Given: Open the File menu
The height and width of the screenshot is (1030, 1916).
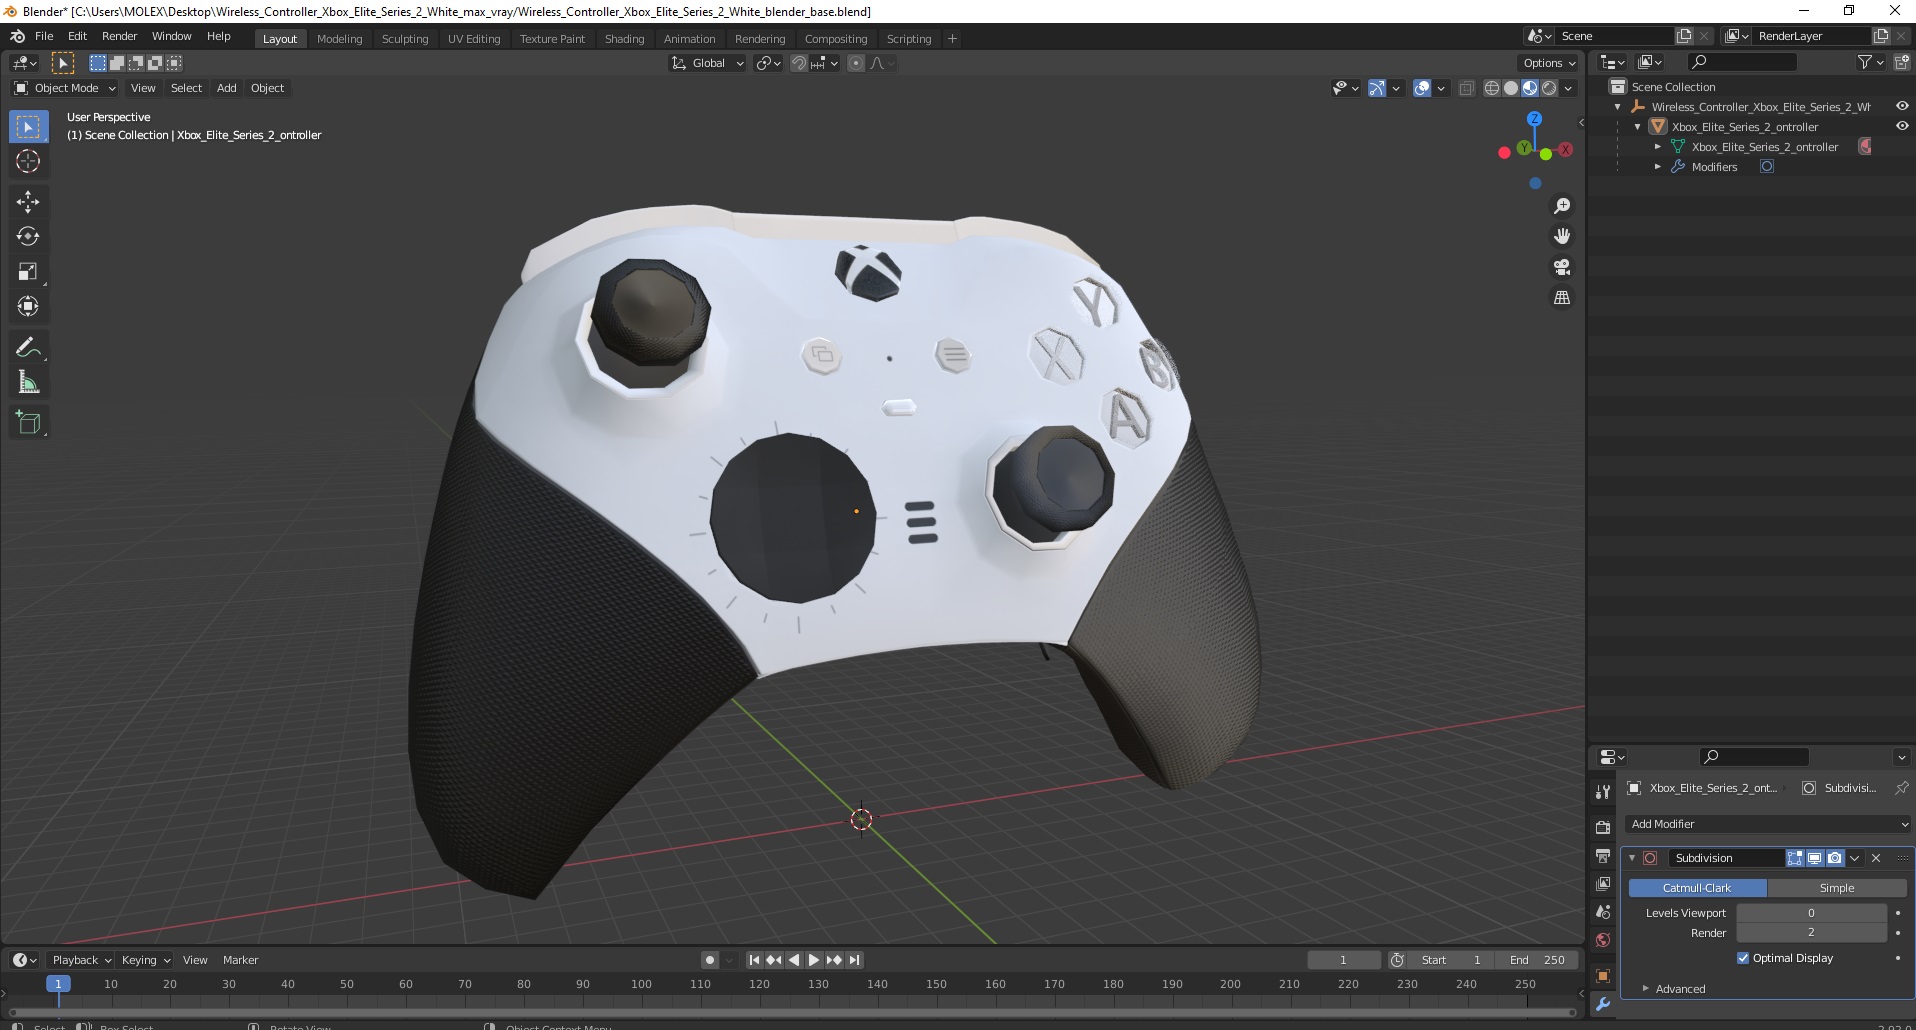Looking at the screenshot, I should (x=44, y=36).
